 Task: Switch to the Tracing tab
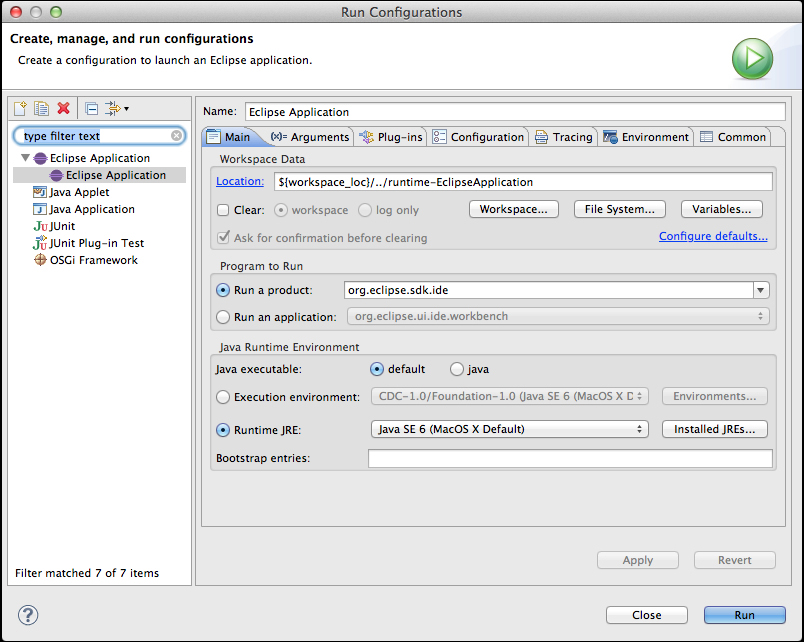click(x=564, y=137)
